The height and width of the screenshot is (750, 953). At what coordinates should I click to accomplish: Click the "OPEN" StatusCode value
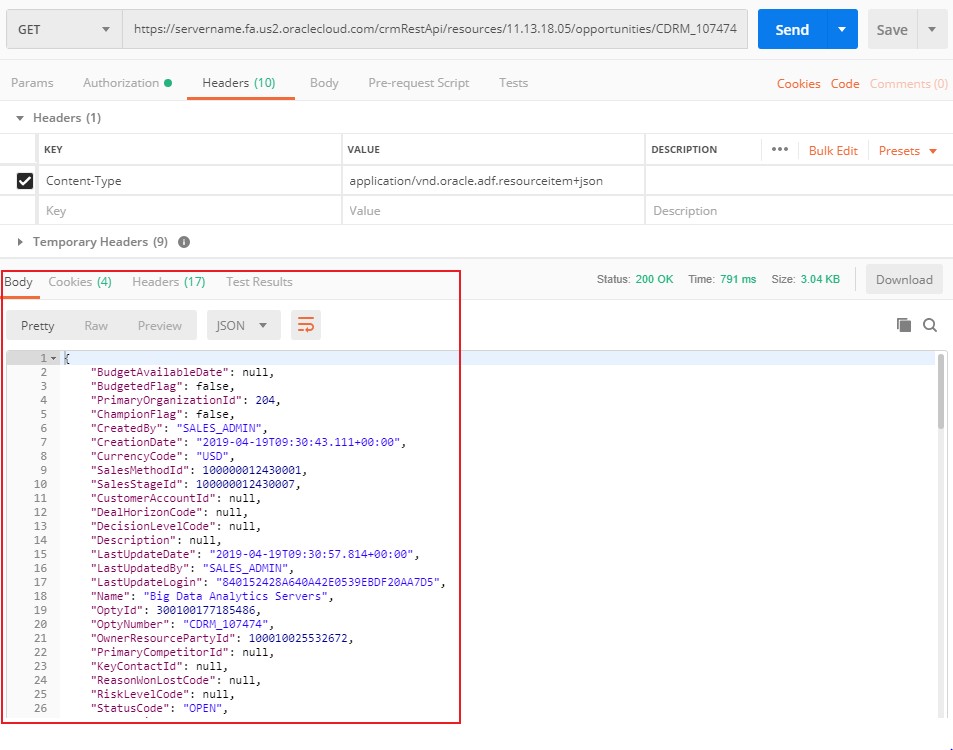pyautogui.click(x=202, y=708)
